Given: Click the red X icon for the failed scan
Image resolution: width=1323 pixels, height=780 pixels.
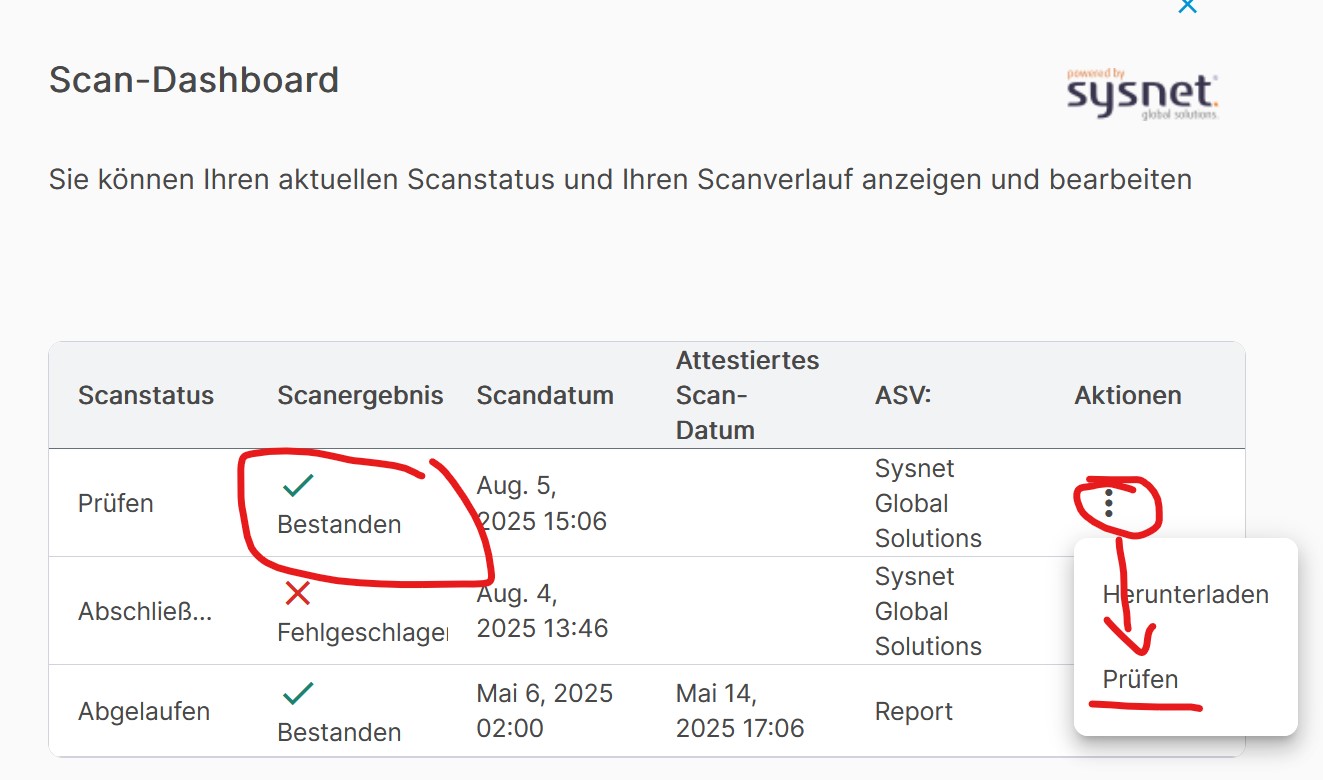Looking at the screenshot, I should [x=298, y=594].
